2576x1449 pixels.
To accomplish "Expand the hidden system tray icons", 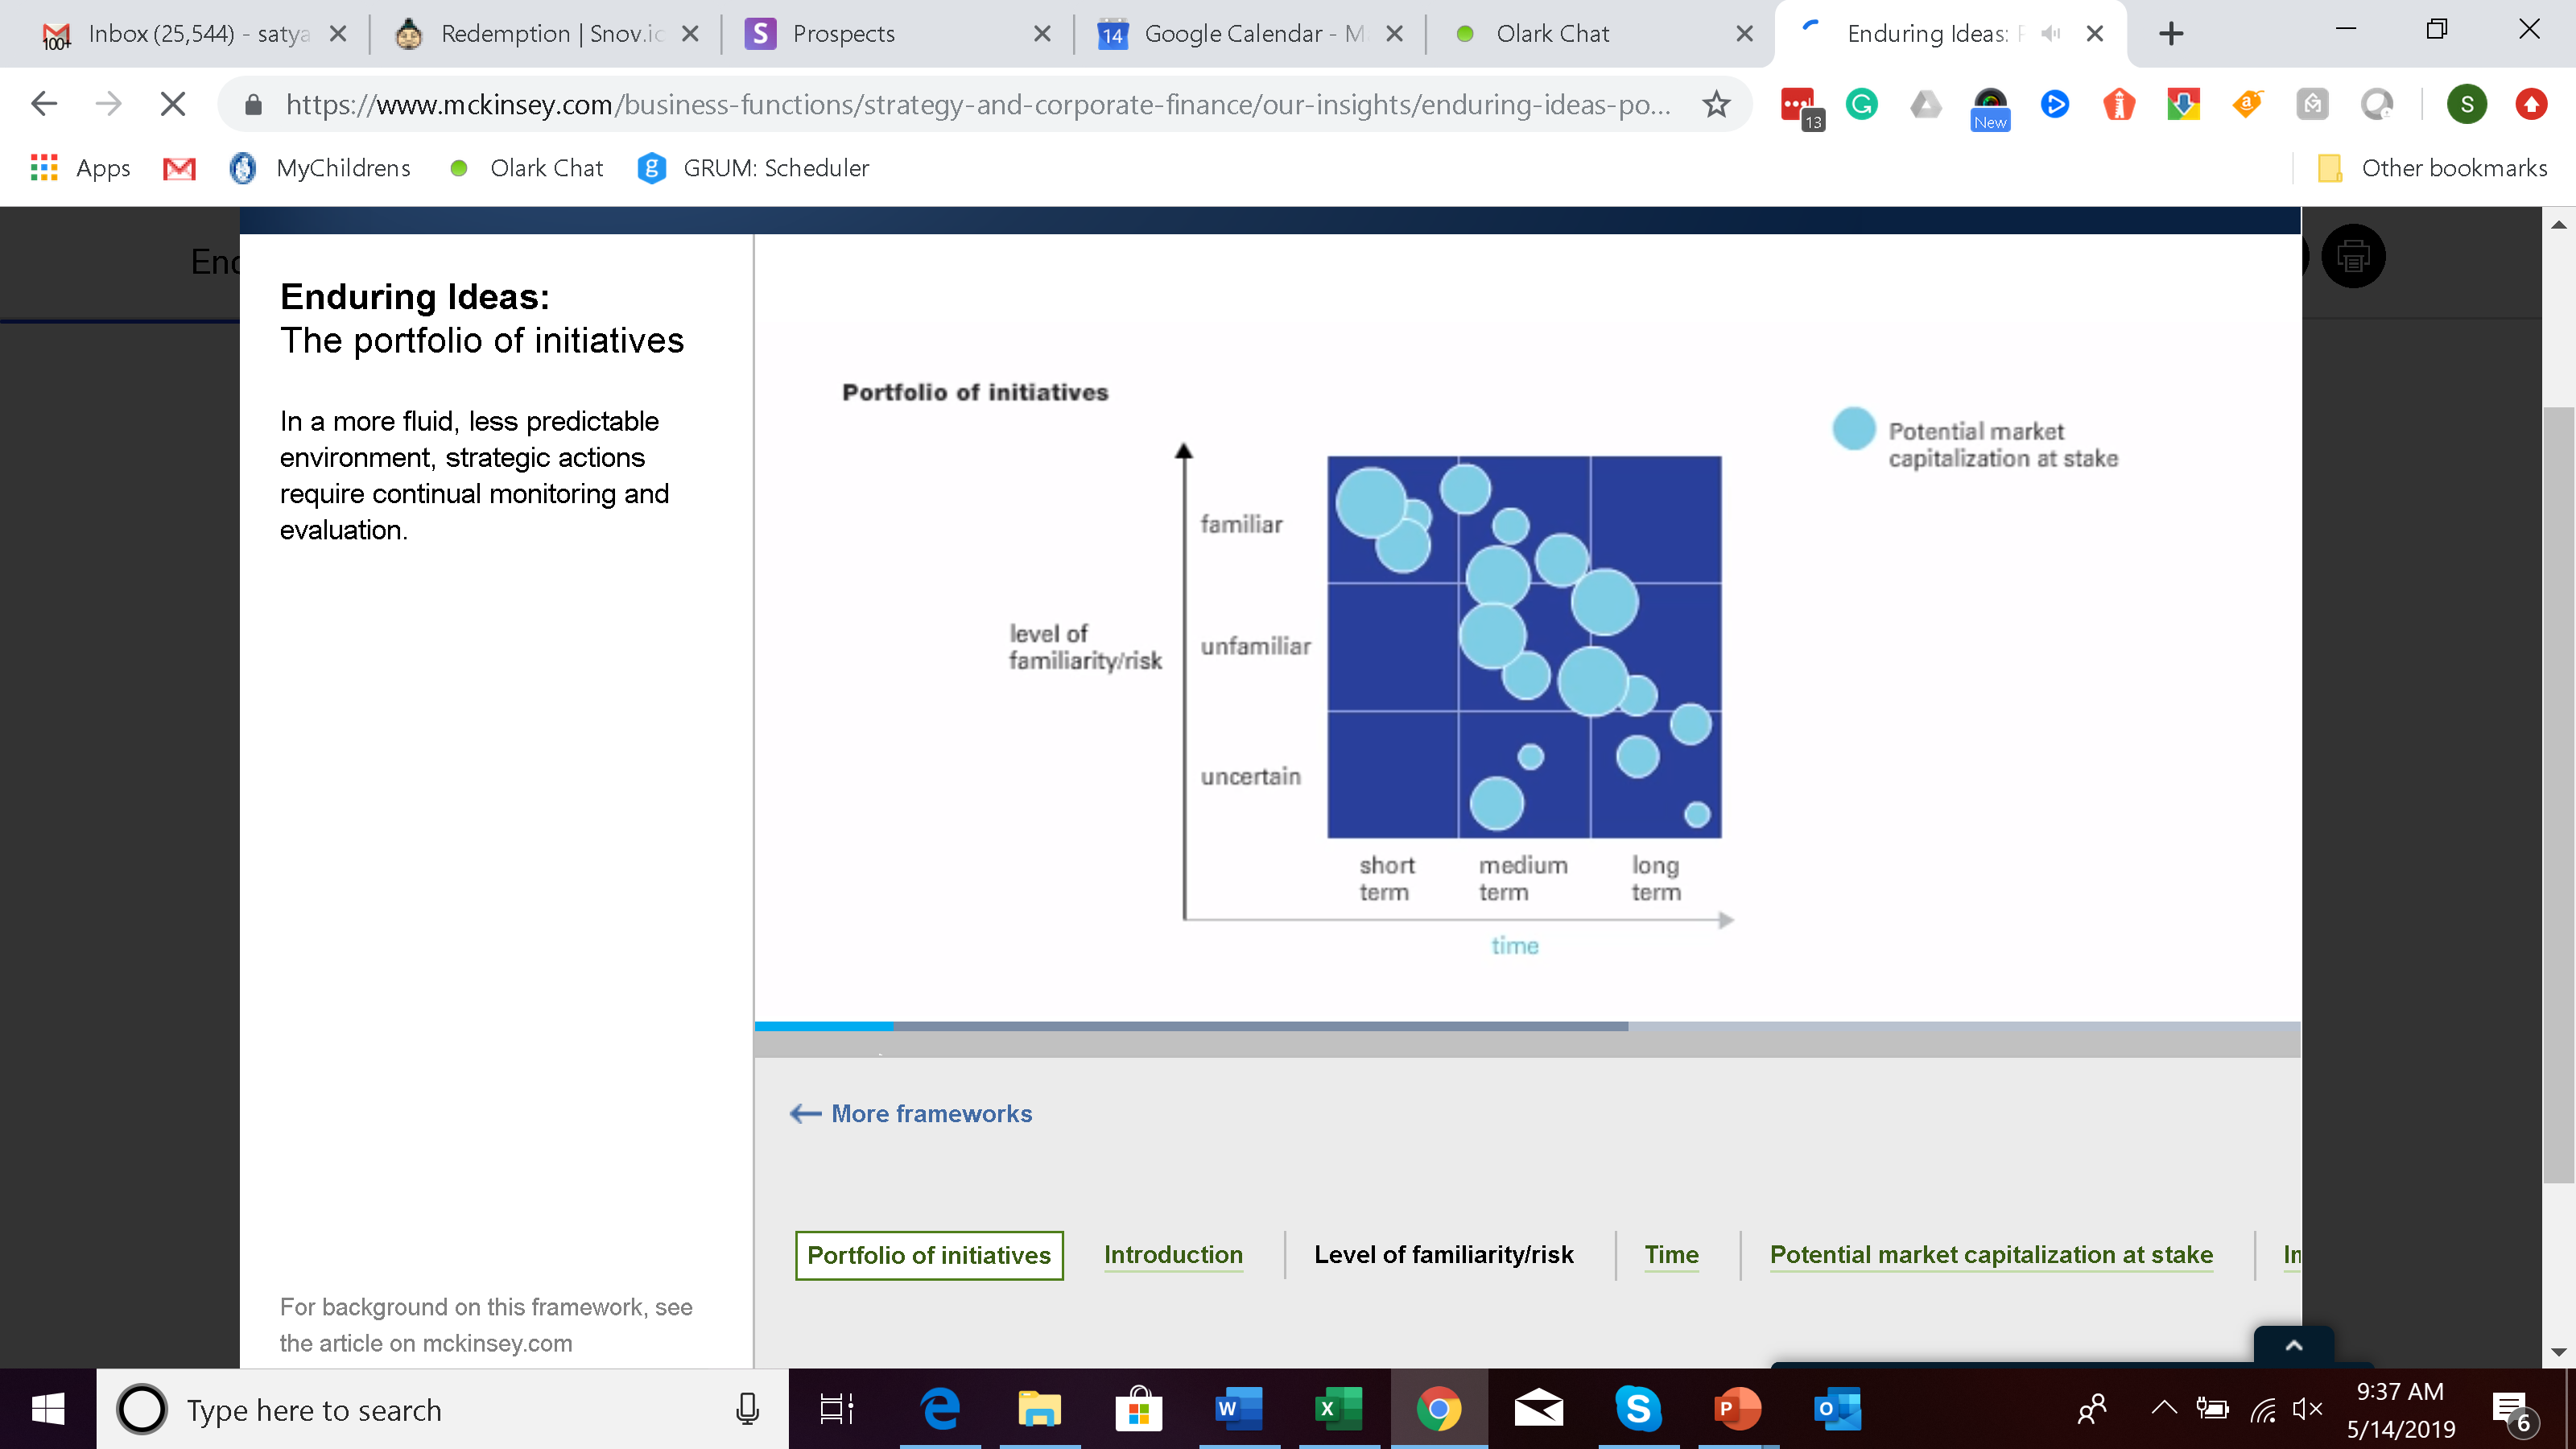I will click(x=2164, y=1409).
